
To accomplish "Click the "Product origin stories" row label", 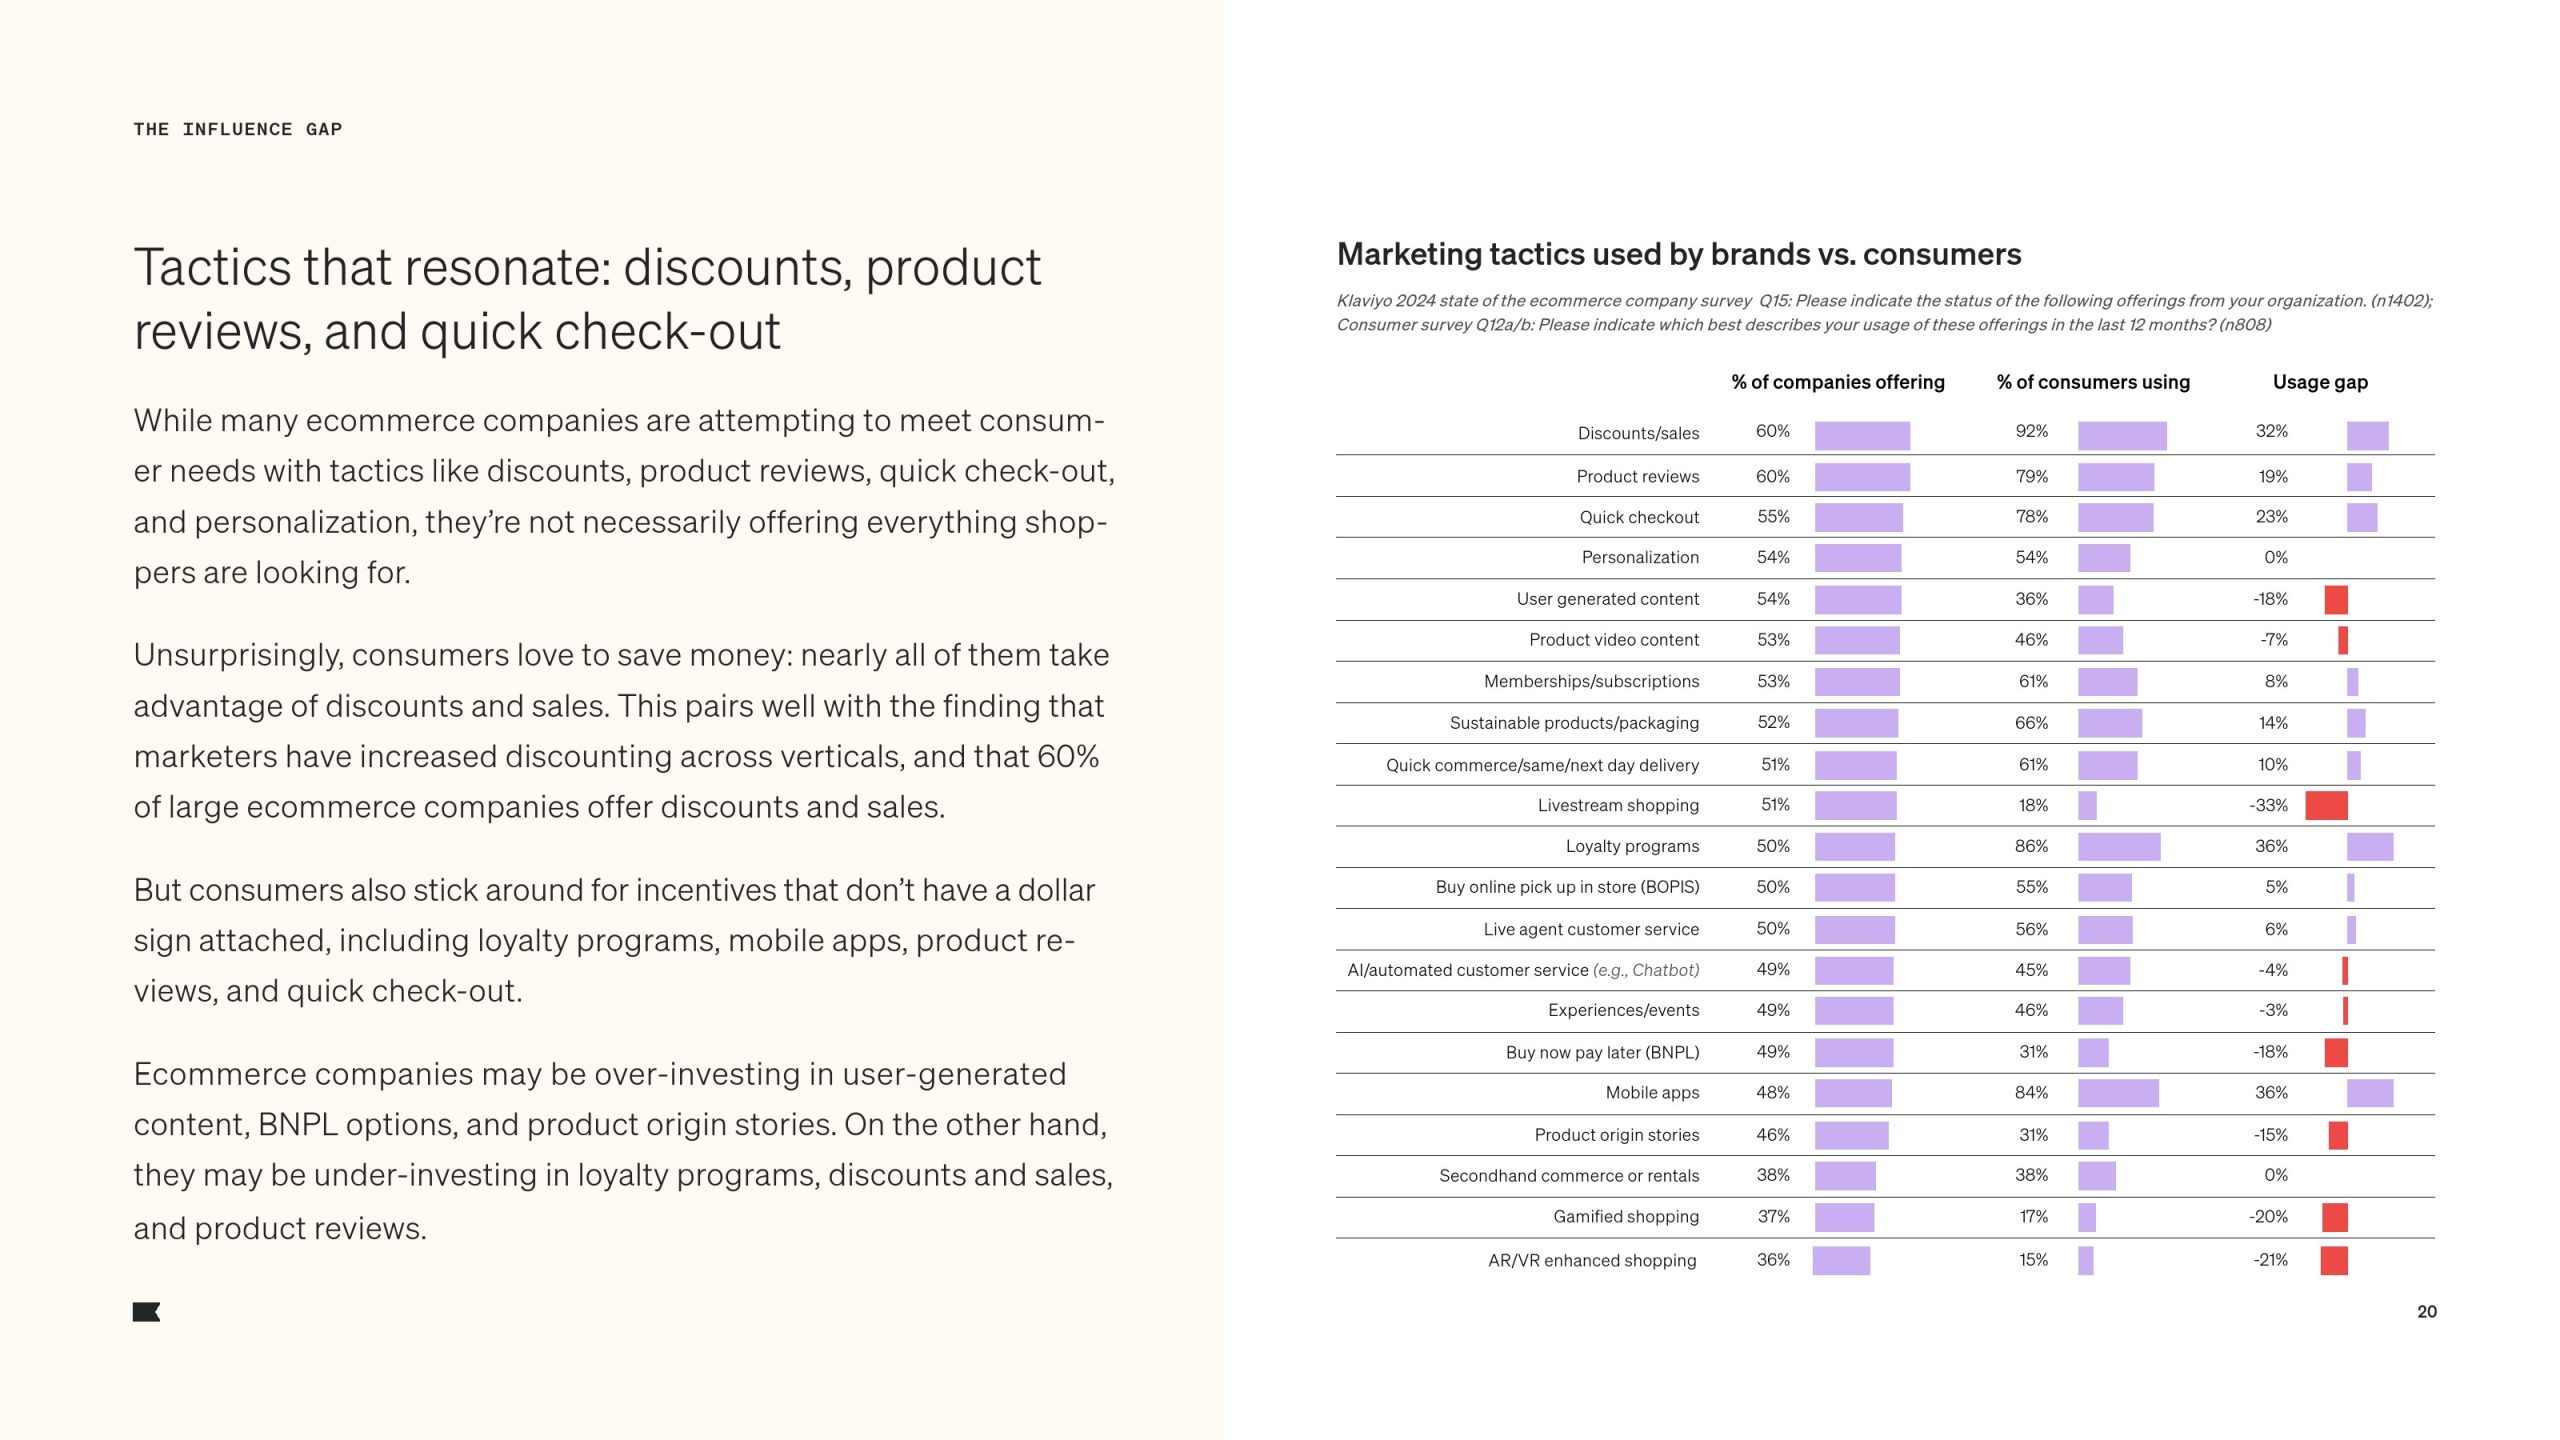I will [1616, 1135].
